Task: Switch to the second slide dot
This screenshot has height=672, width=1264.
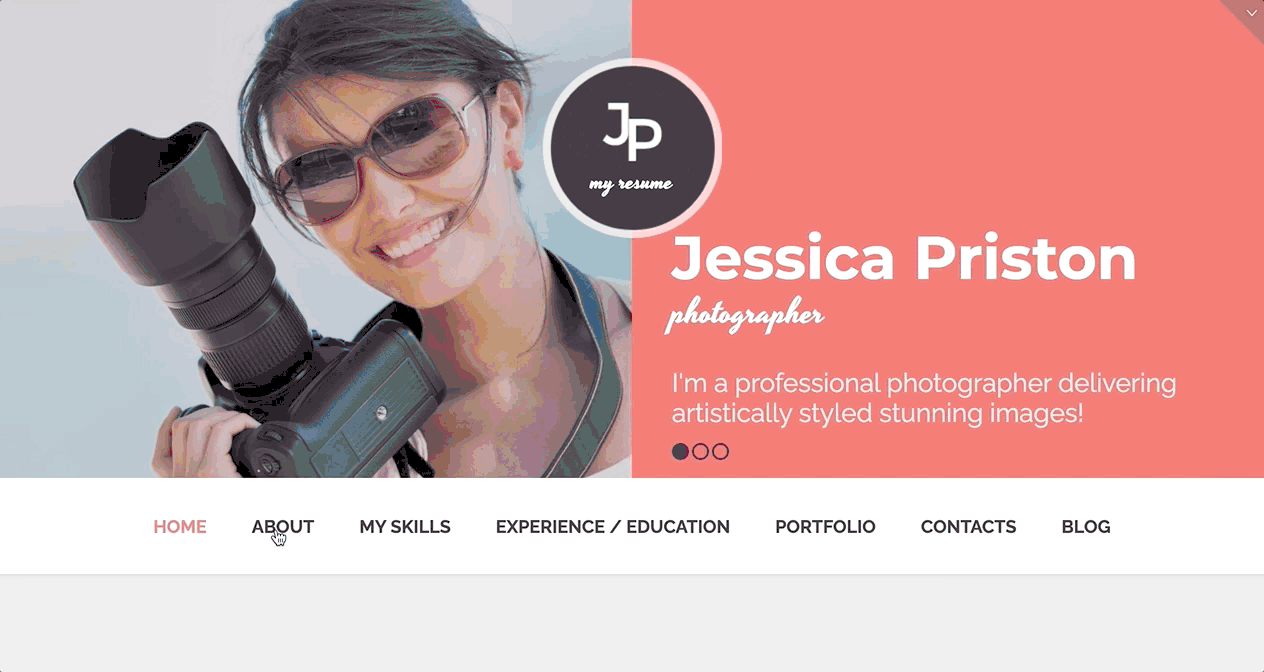Action: coord(700,451)
